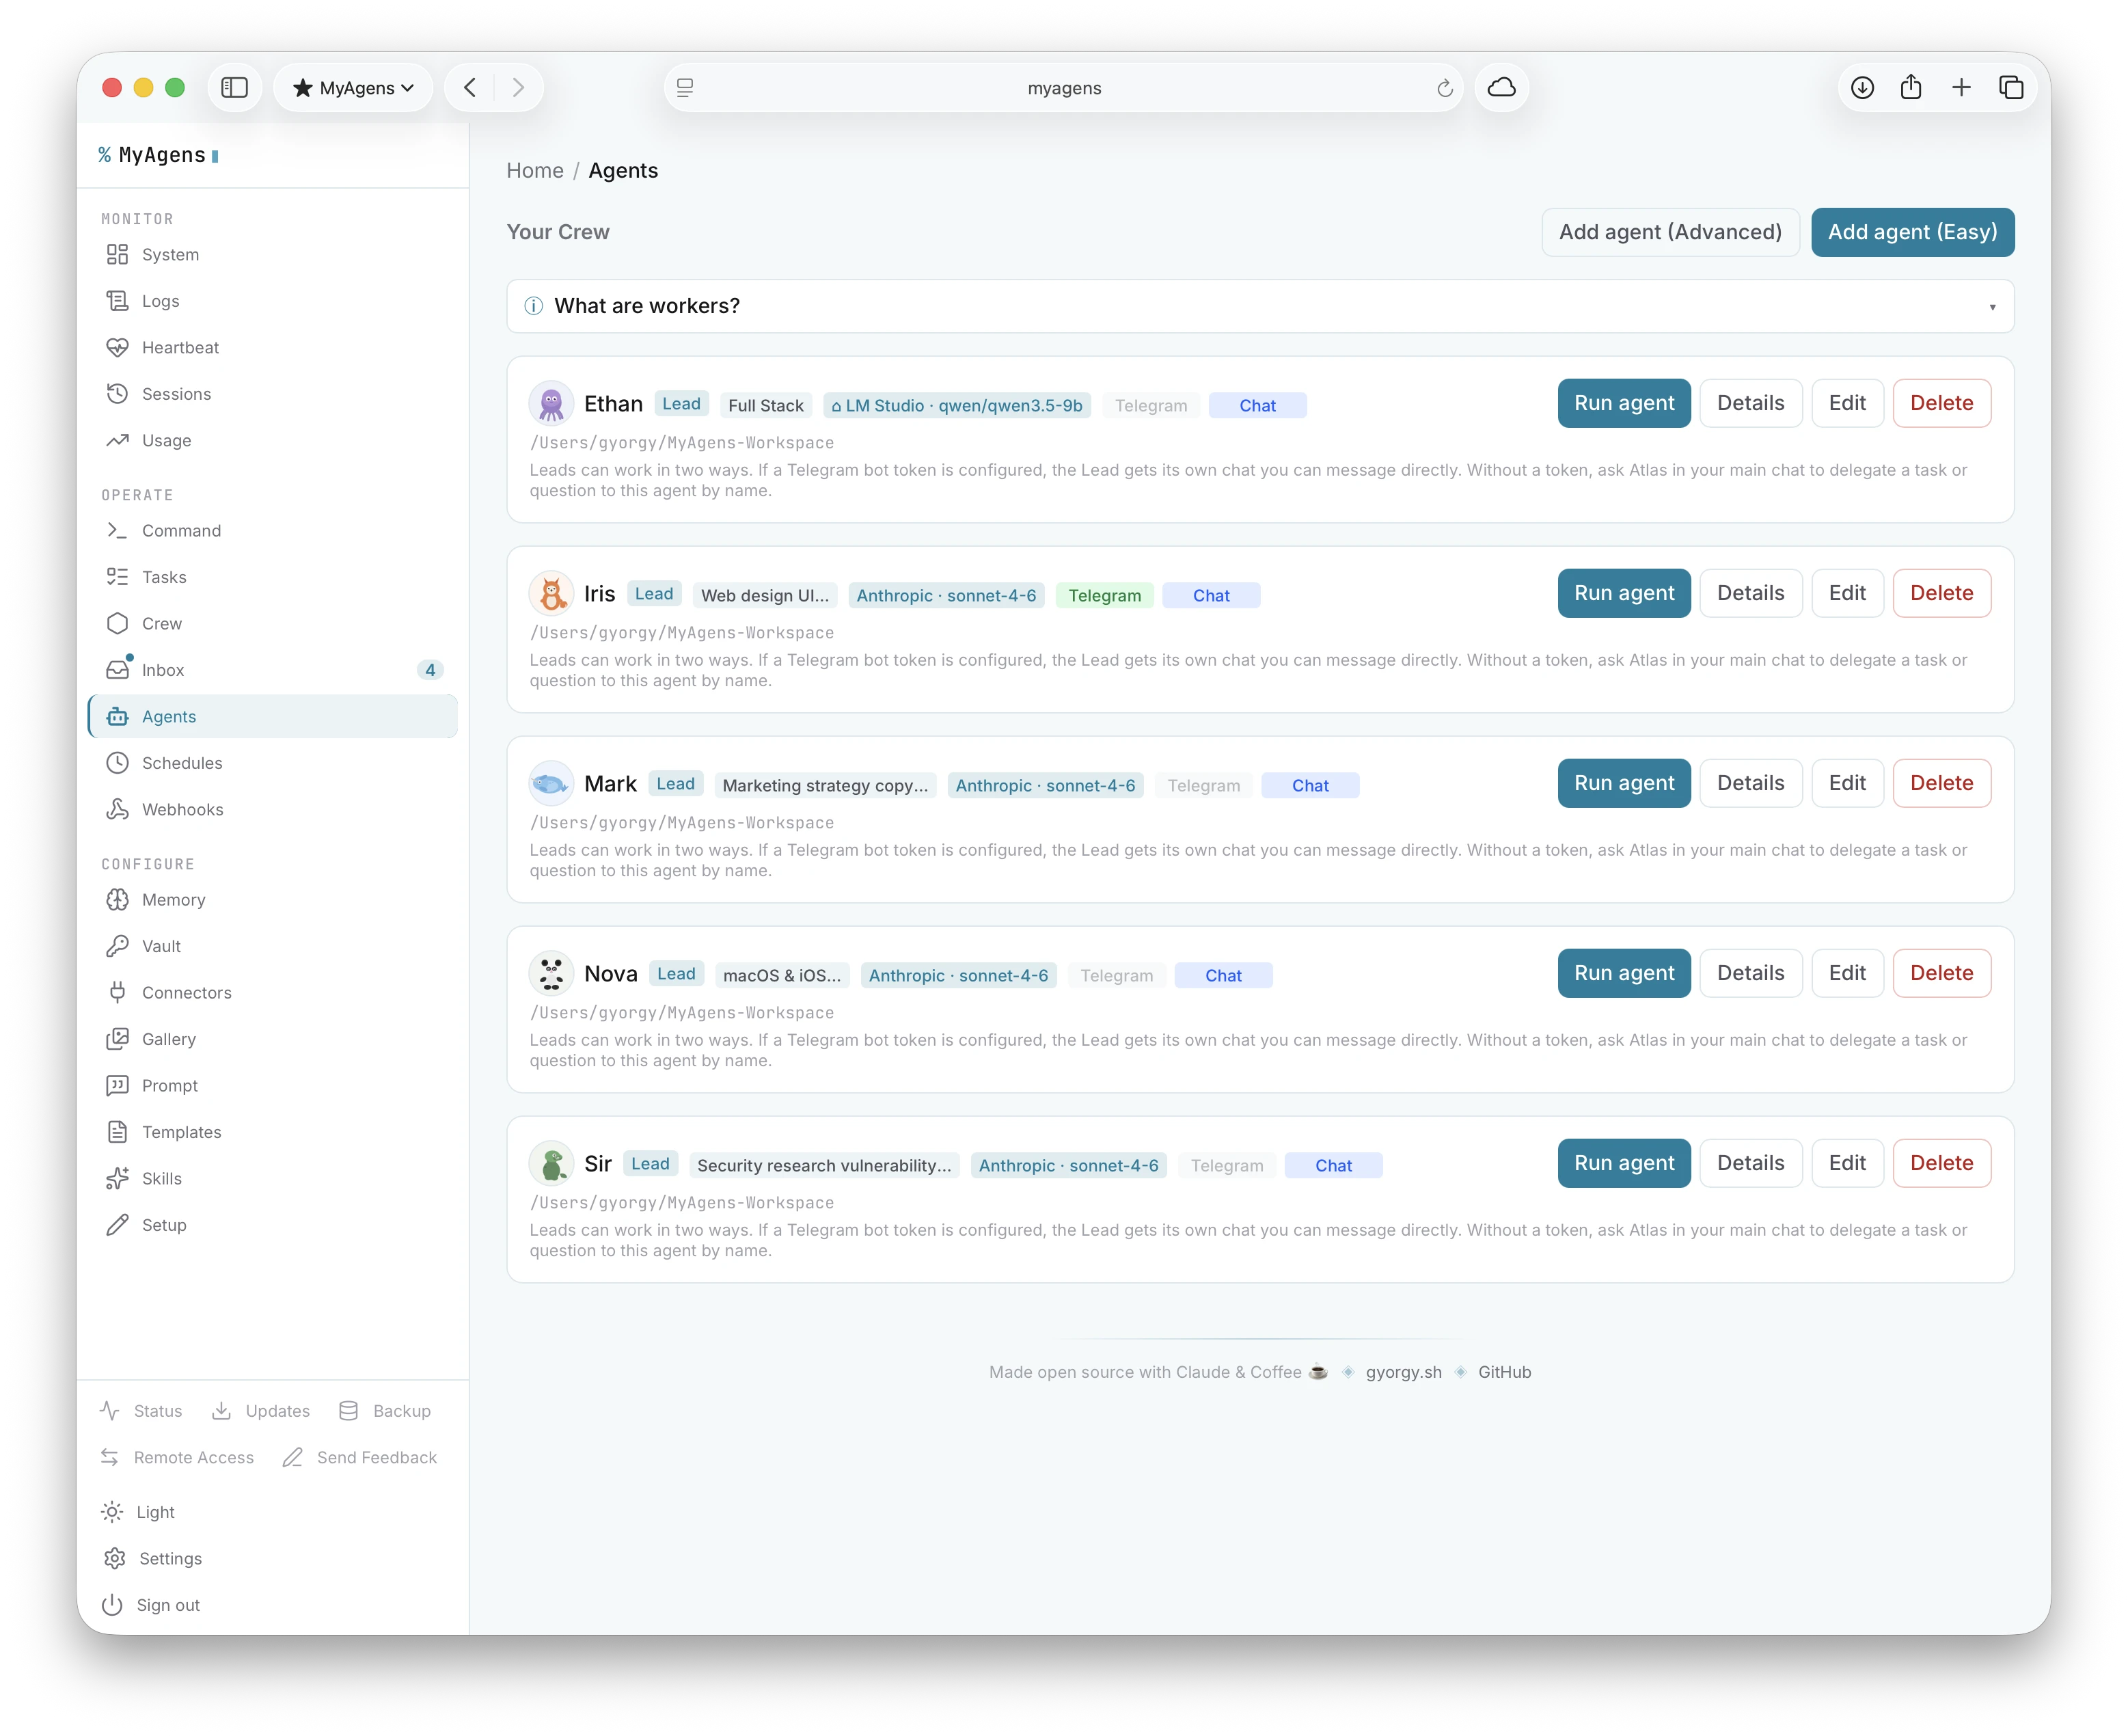The image size is (2128, 1736).
Task: Open a new browser tab
Action: (x=1961, y=87)
